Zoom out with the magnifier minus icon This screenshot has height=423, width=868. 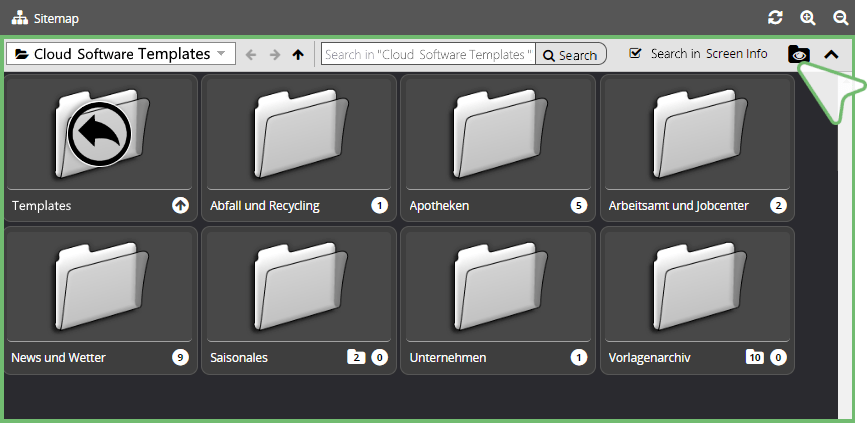(x=841, y=18)
